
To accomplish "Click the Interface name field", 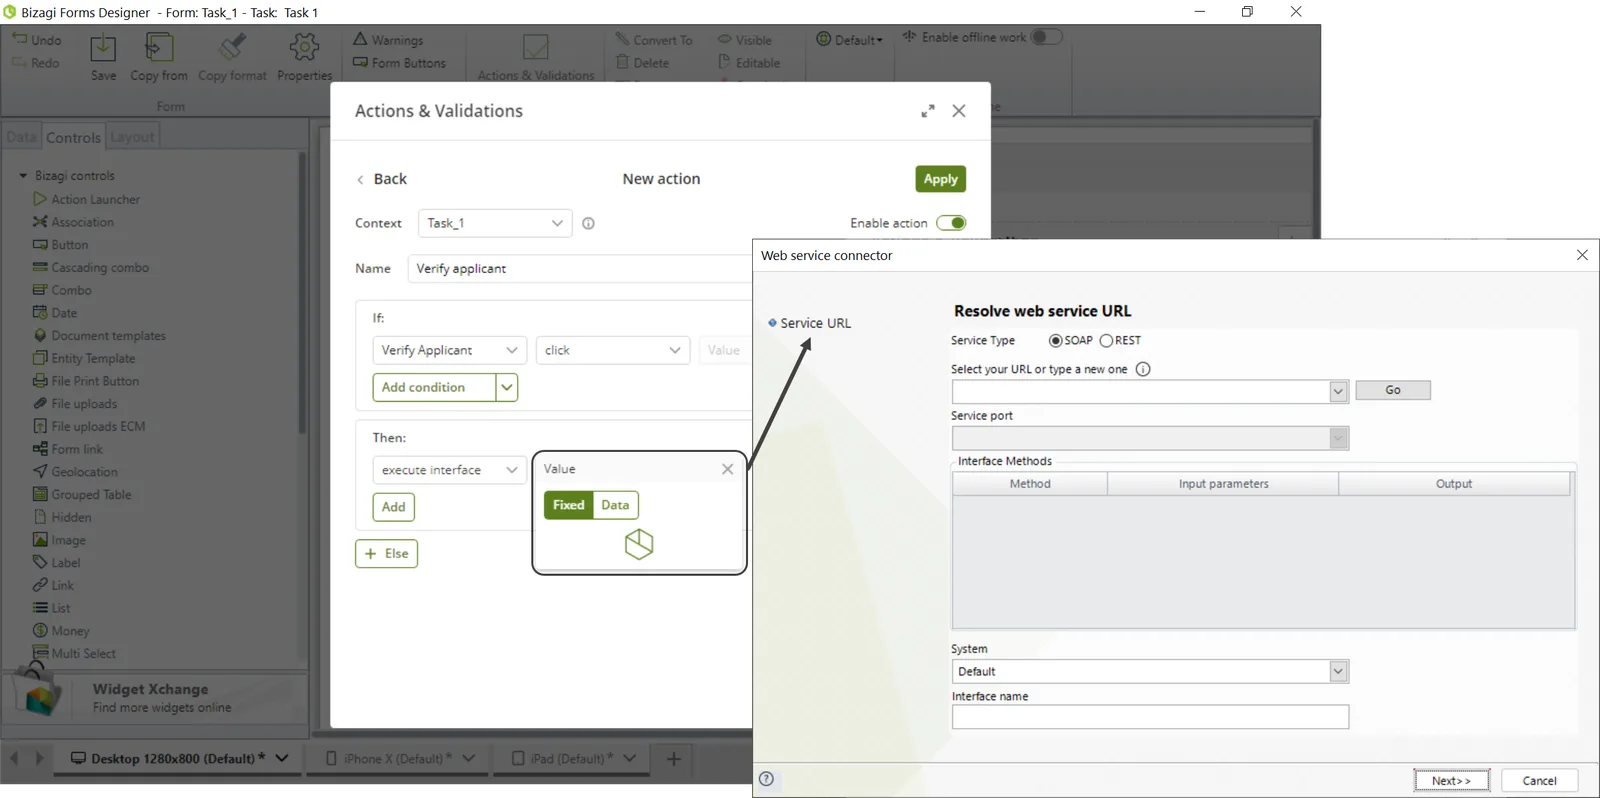I will coord(1150,717).
